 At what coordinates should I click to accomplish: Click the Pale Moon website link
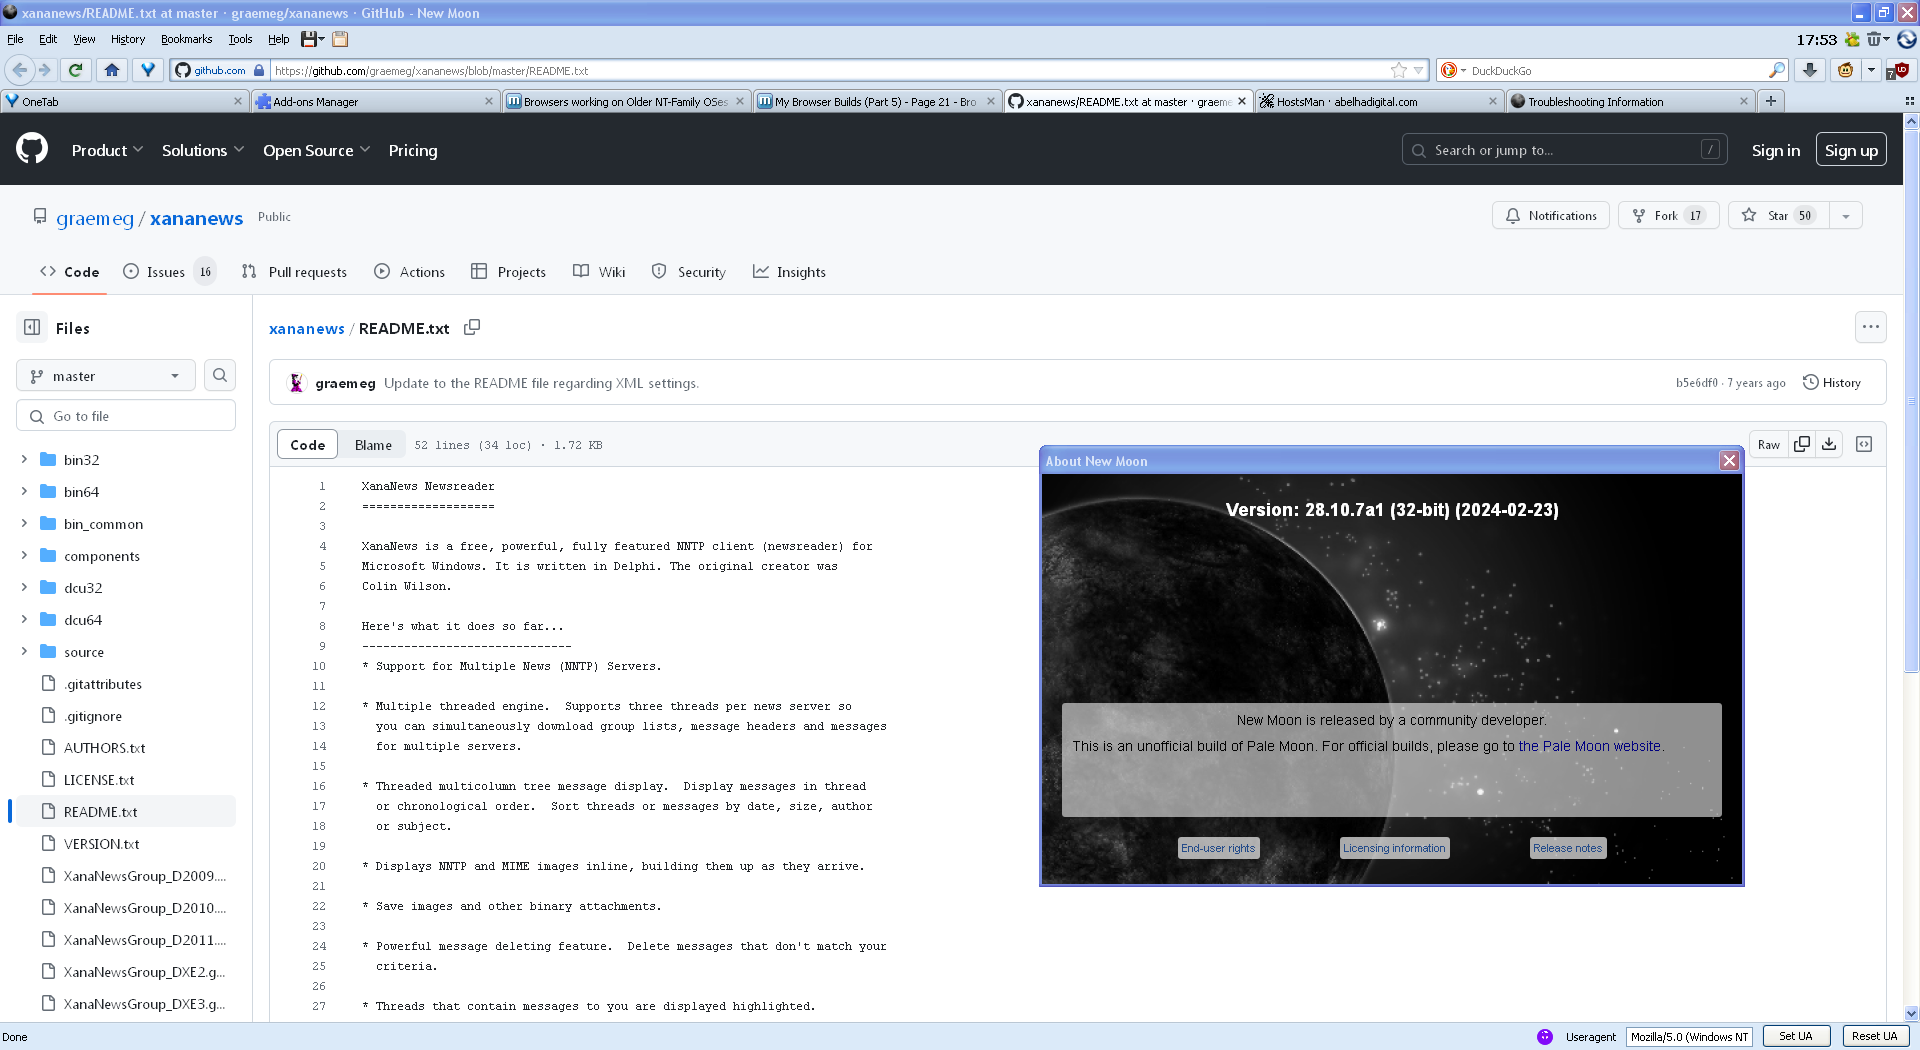click(1589, 746)
